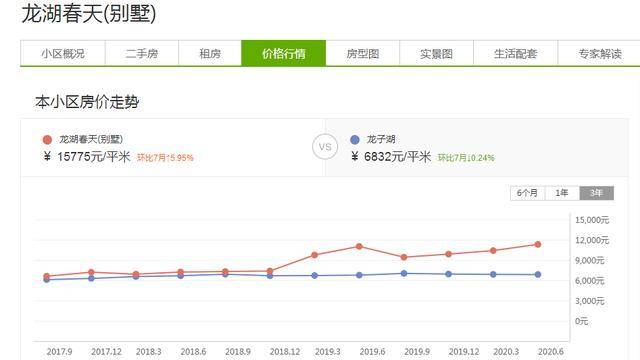Select the 3年 time range
The width and height of the screenshot is (640, 360).
(x=596, y=193)
